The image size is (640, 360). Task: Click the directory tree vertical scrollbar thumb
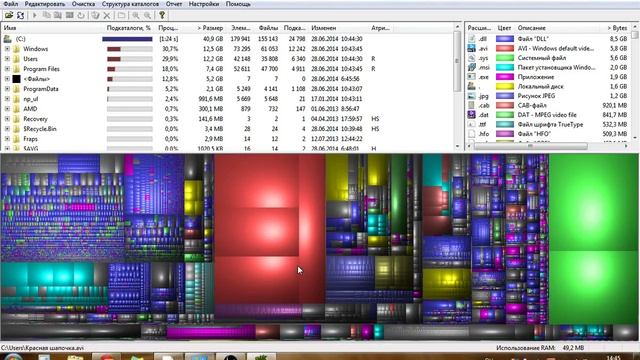pos(457,61)
